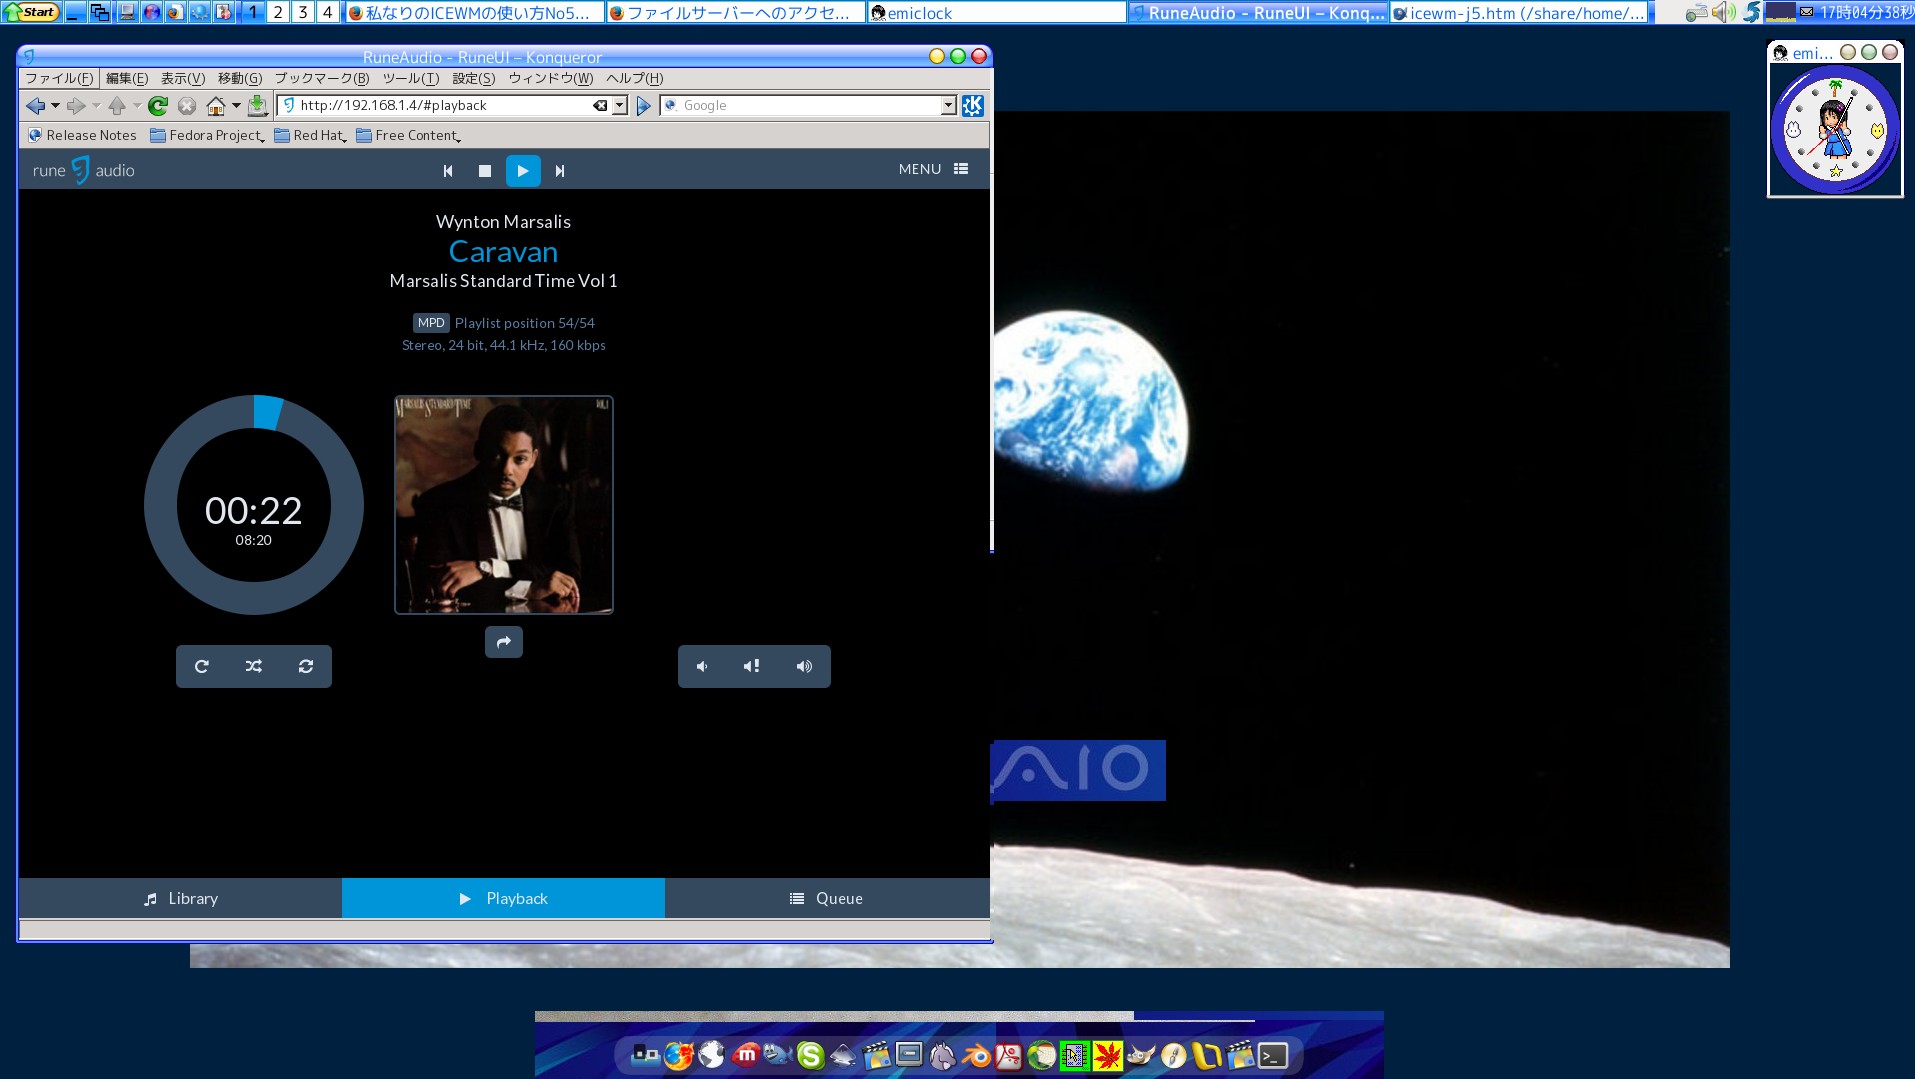
Task: Open the Release Notes bookmark
Action: pos(83,136)
